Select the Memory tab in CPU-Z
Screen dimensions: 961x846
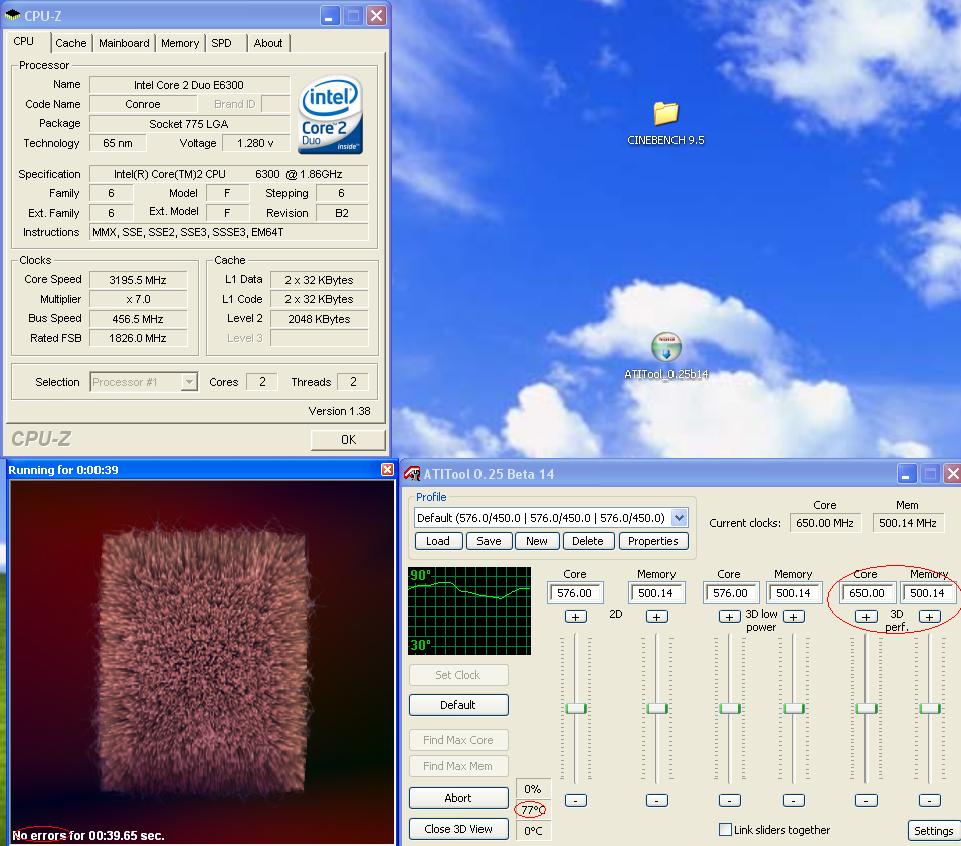click(x=180, y=43)
